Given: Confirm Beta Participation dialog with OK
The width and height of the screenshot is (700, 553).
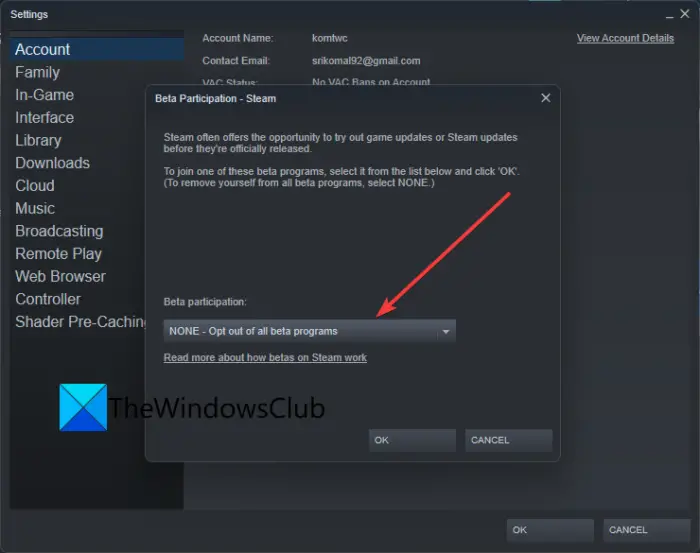Looking at the screenshot, I should coord(412,441).
